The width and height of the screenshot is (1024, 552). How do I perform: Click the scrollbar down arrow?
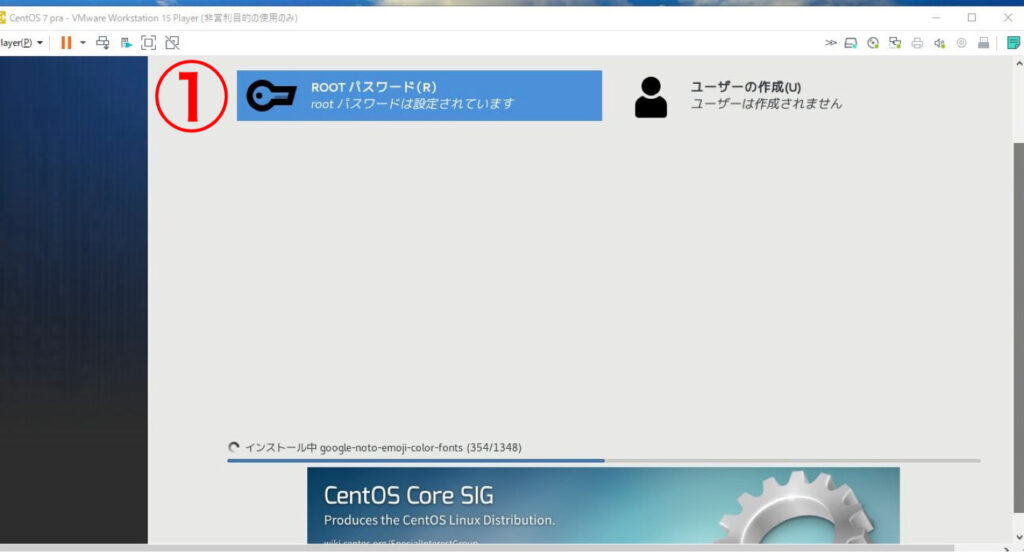[1019, 537]
